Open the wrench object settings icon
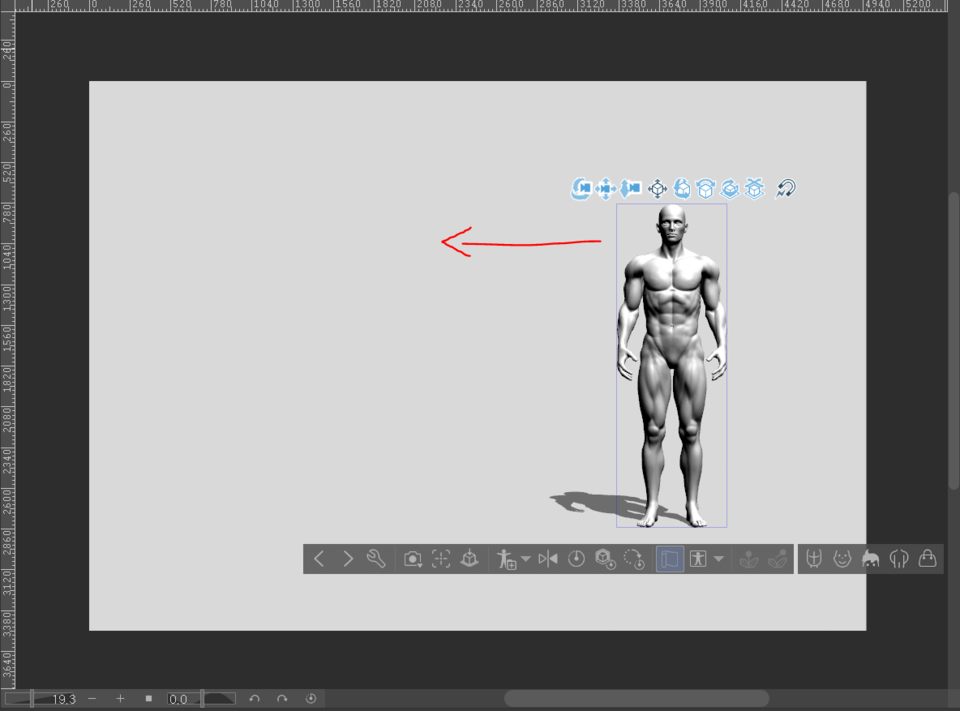Viewport: 960px width, 711px height. point(376,559)
